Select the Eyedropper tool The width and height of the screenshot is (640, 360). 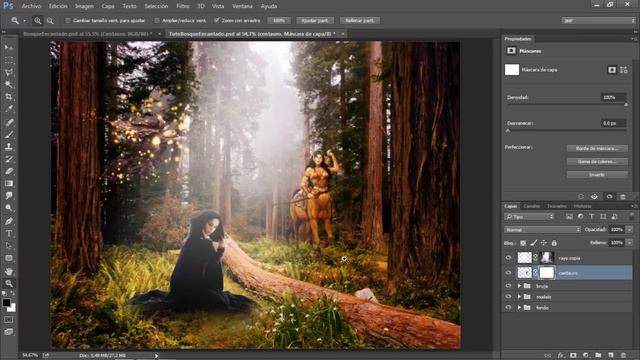[9, 109]
